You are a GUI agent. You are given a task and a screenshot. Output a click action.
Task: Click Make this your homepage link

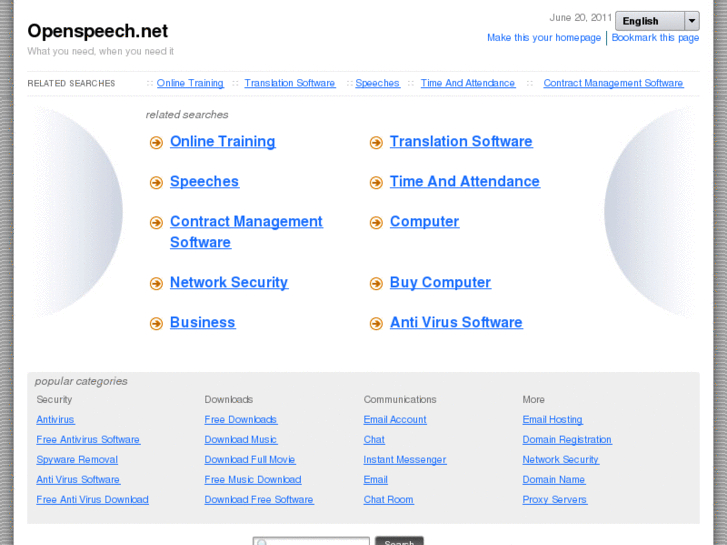(x=544, y=38)
